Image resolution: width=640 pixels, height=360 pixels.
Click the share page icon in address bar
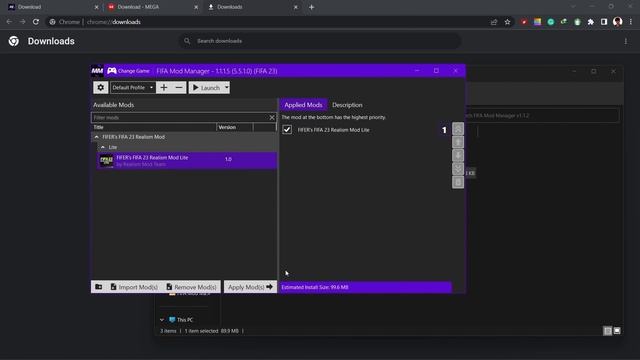point(494,22)
